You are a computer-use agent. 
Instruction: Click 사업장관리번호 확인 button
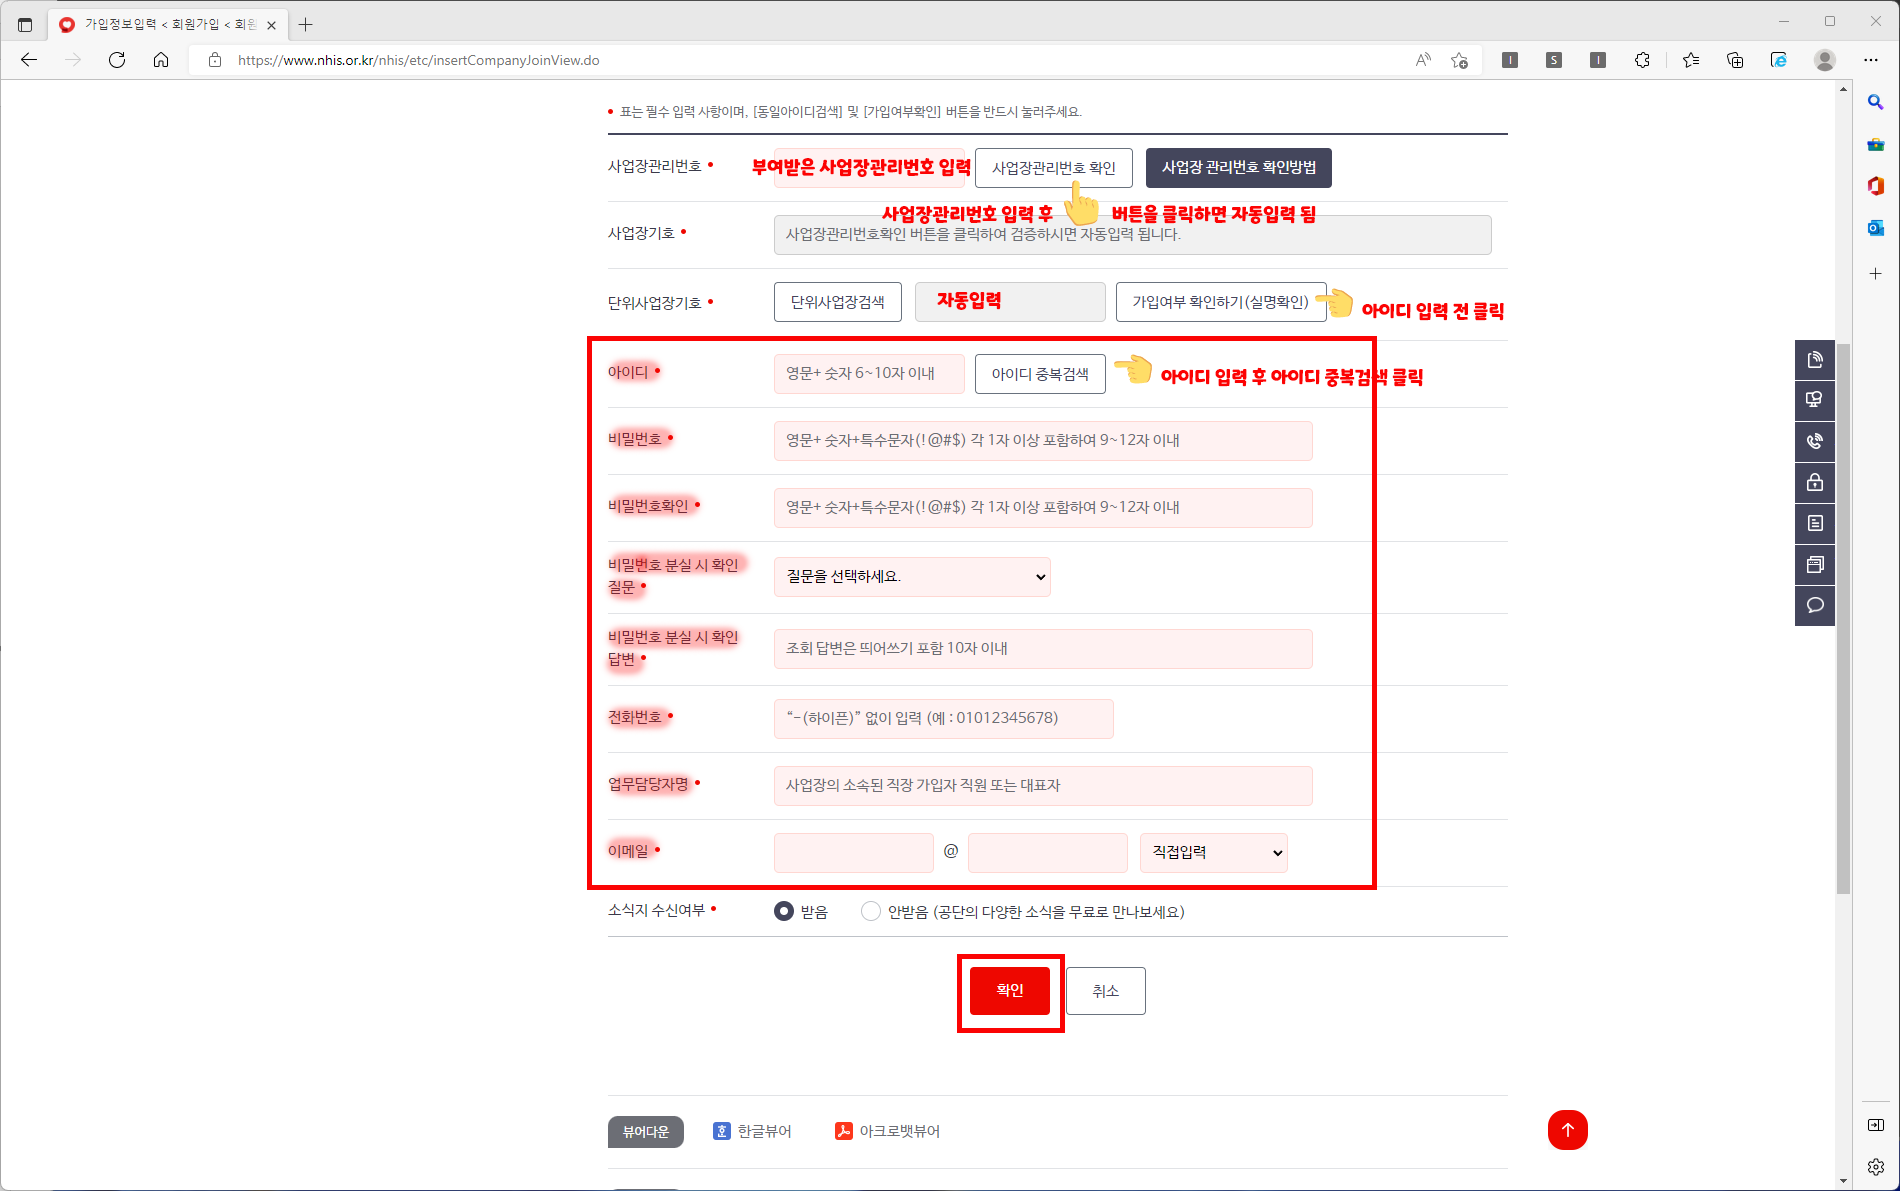[x=1054, y=168]
